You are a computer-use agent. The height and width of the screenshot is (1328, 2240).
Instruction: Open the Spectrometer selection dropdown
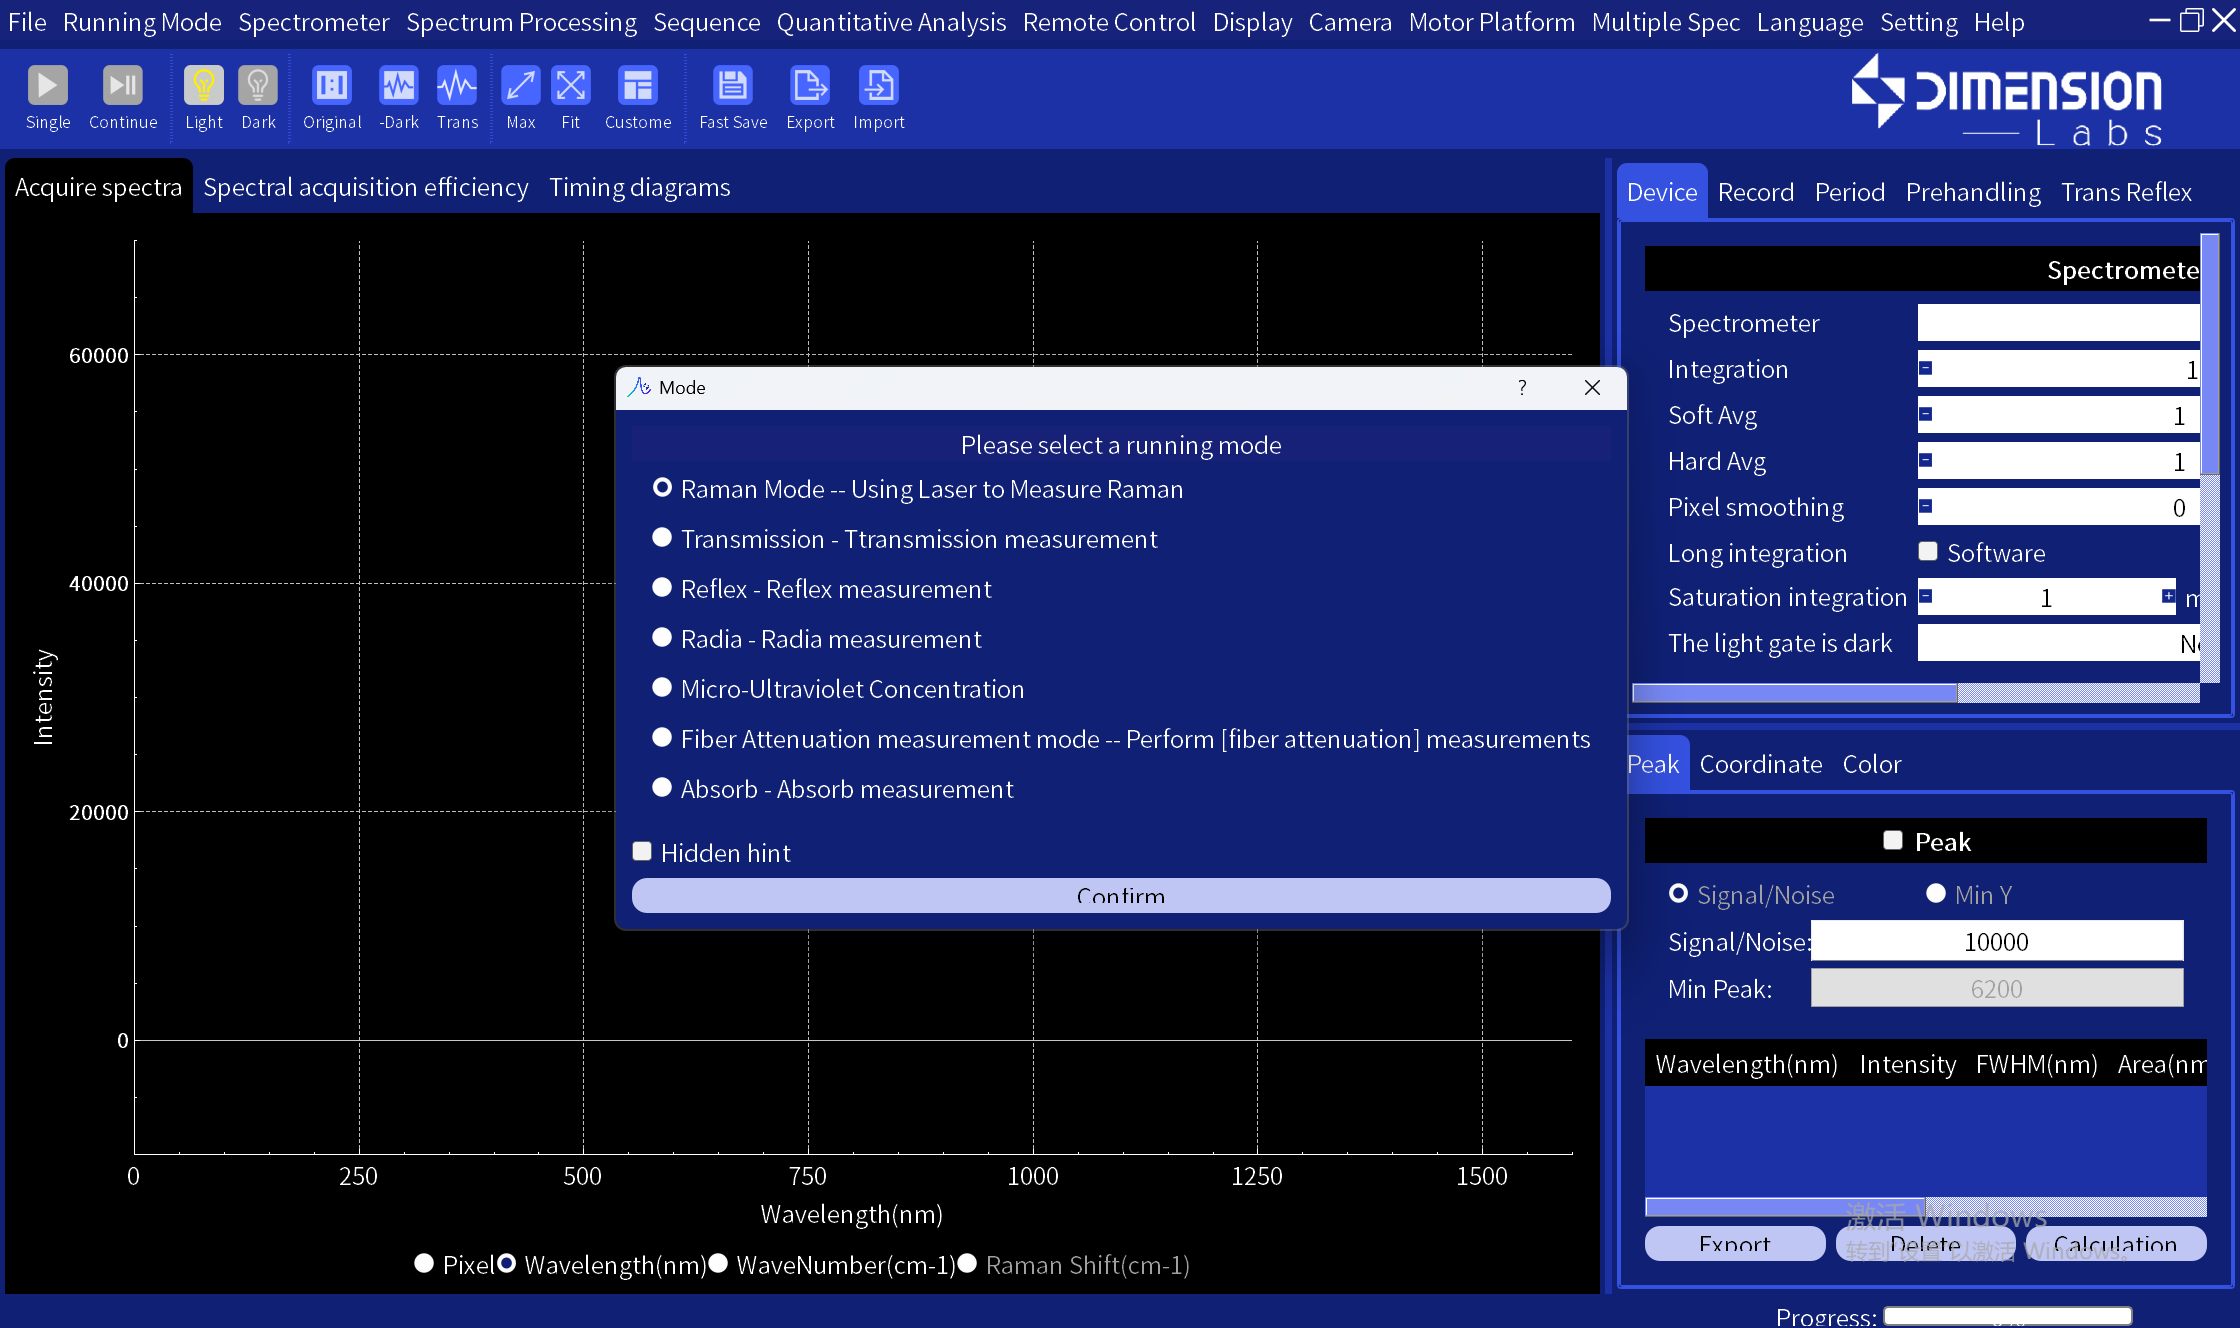(2056, 323)
